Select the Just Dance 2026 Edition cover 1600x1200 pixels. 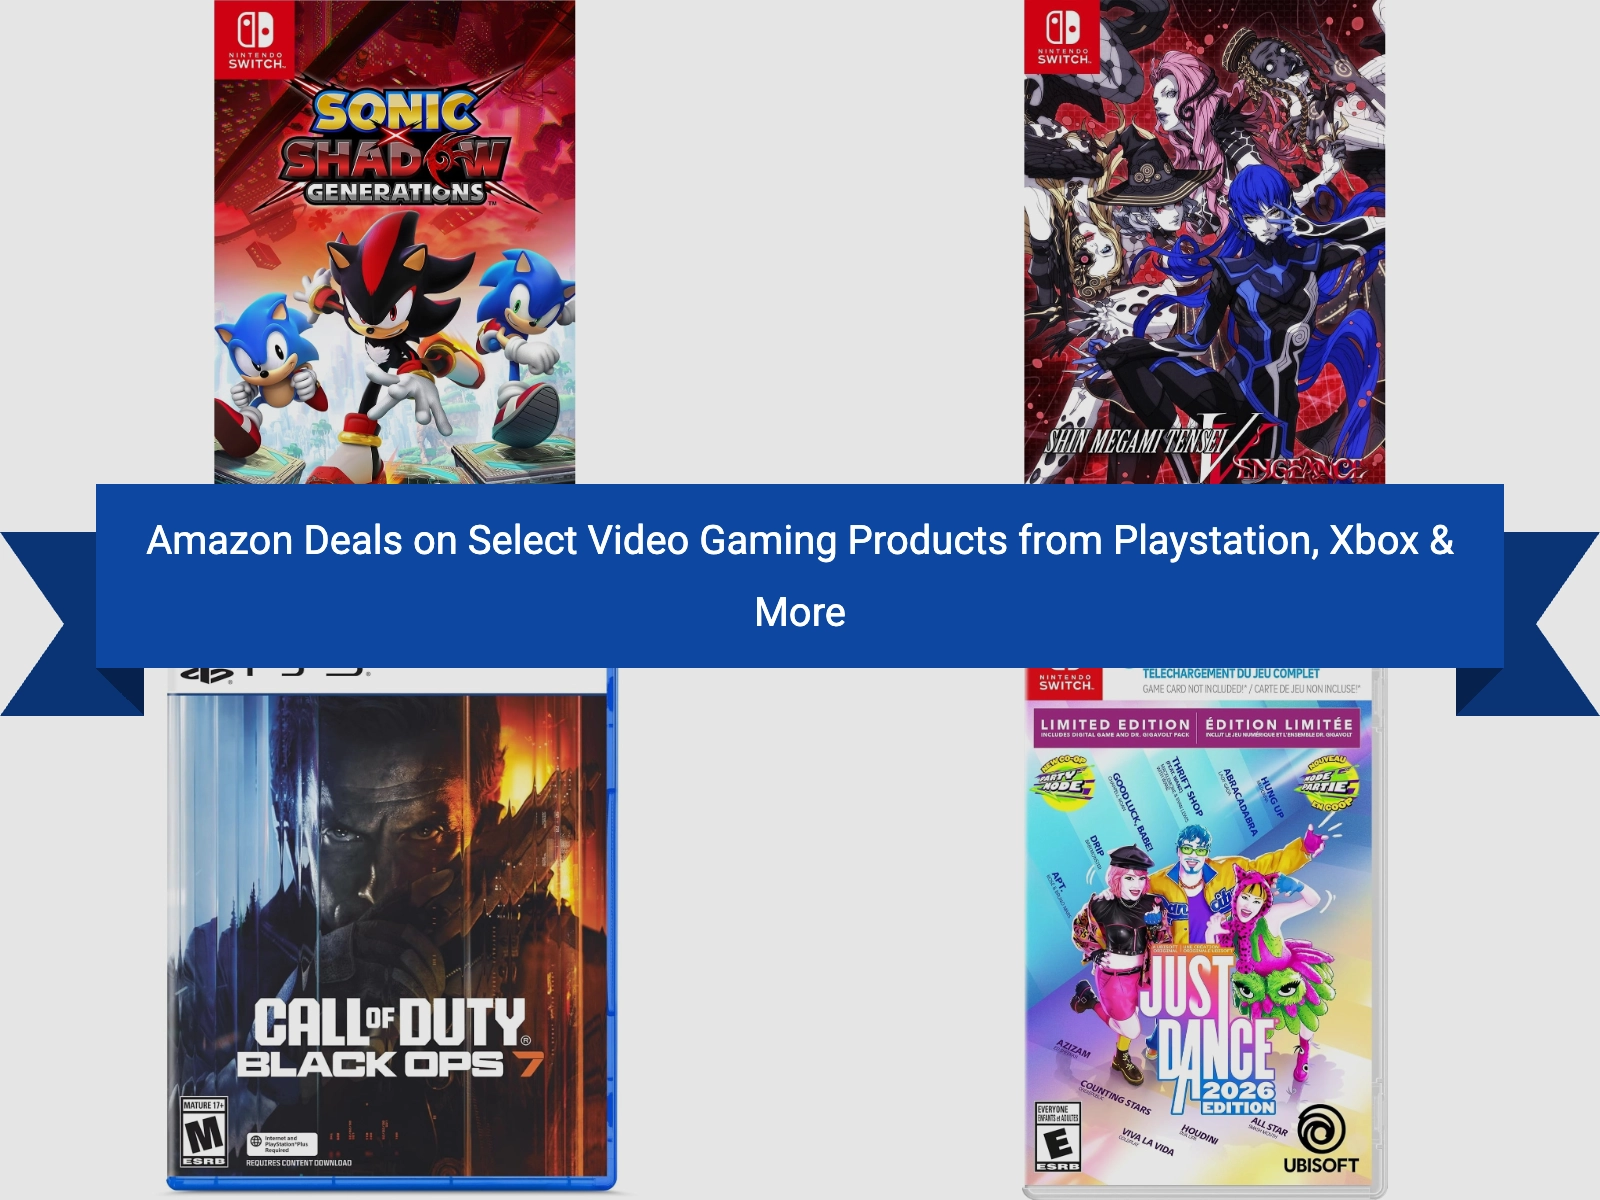click(x=1204, y=932)
